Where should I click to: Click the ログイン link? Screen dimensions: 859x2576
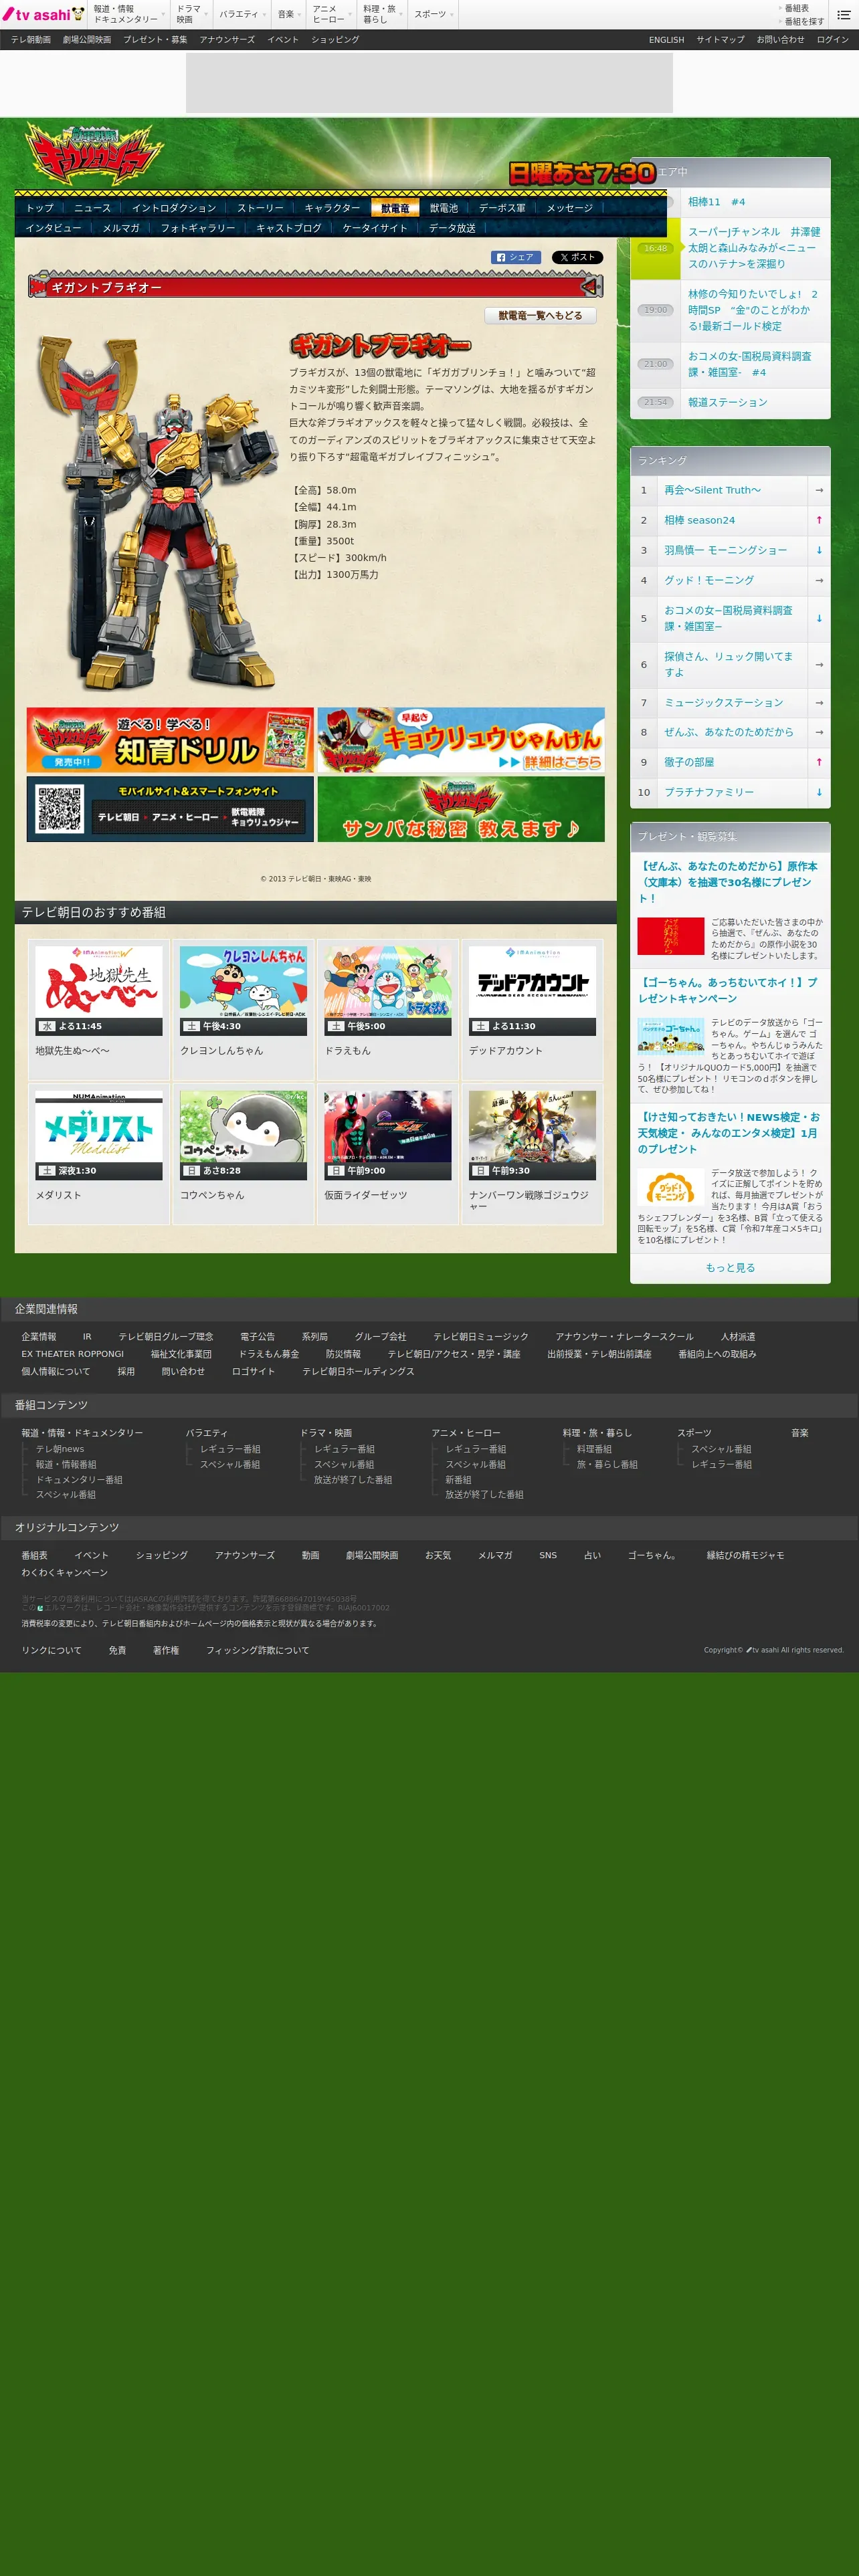point(832,40)
